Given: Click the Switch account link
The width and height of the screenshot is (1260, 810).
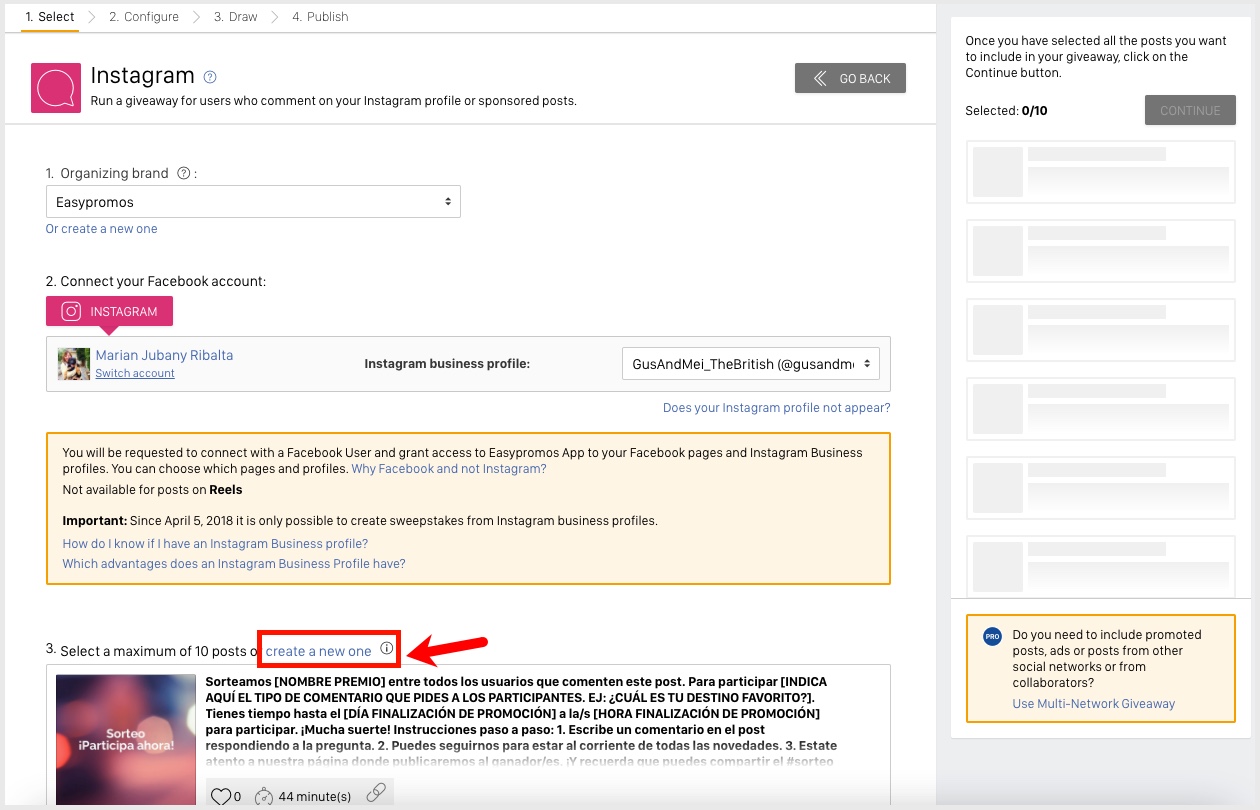Looking at the screenshot, I should coord(135,373).
